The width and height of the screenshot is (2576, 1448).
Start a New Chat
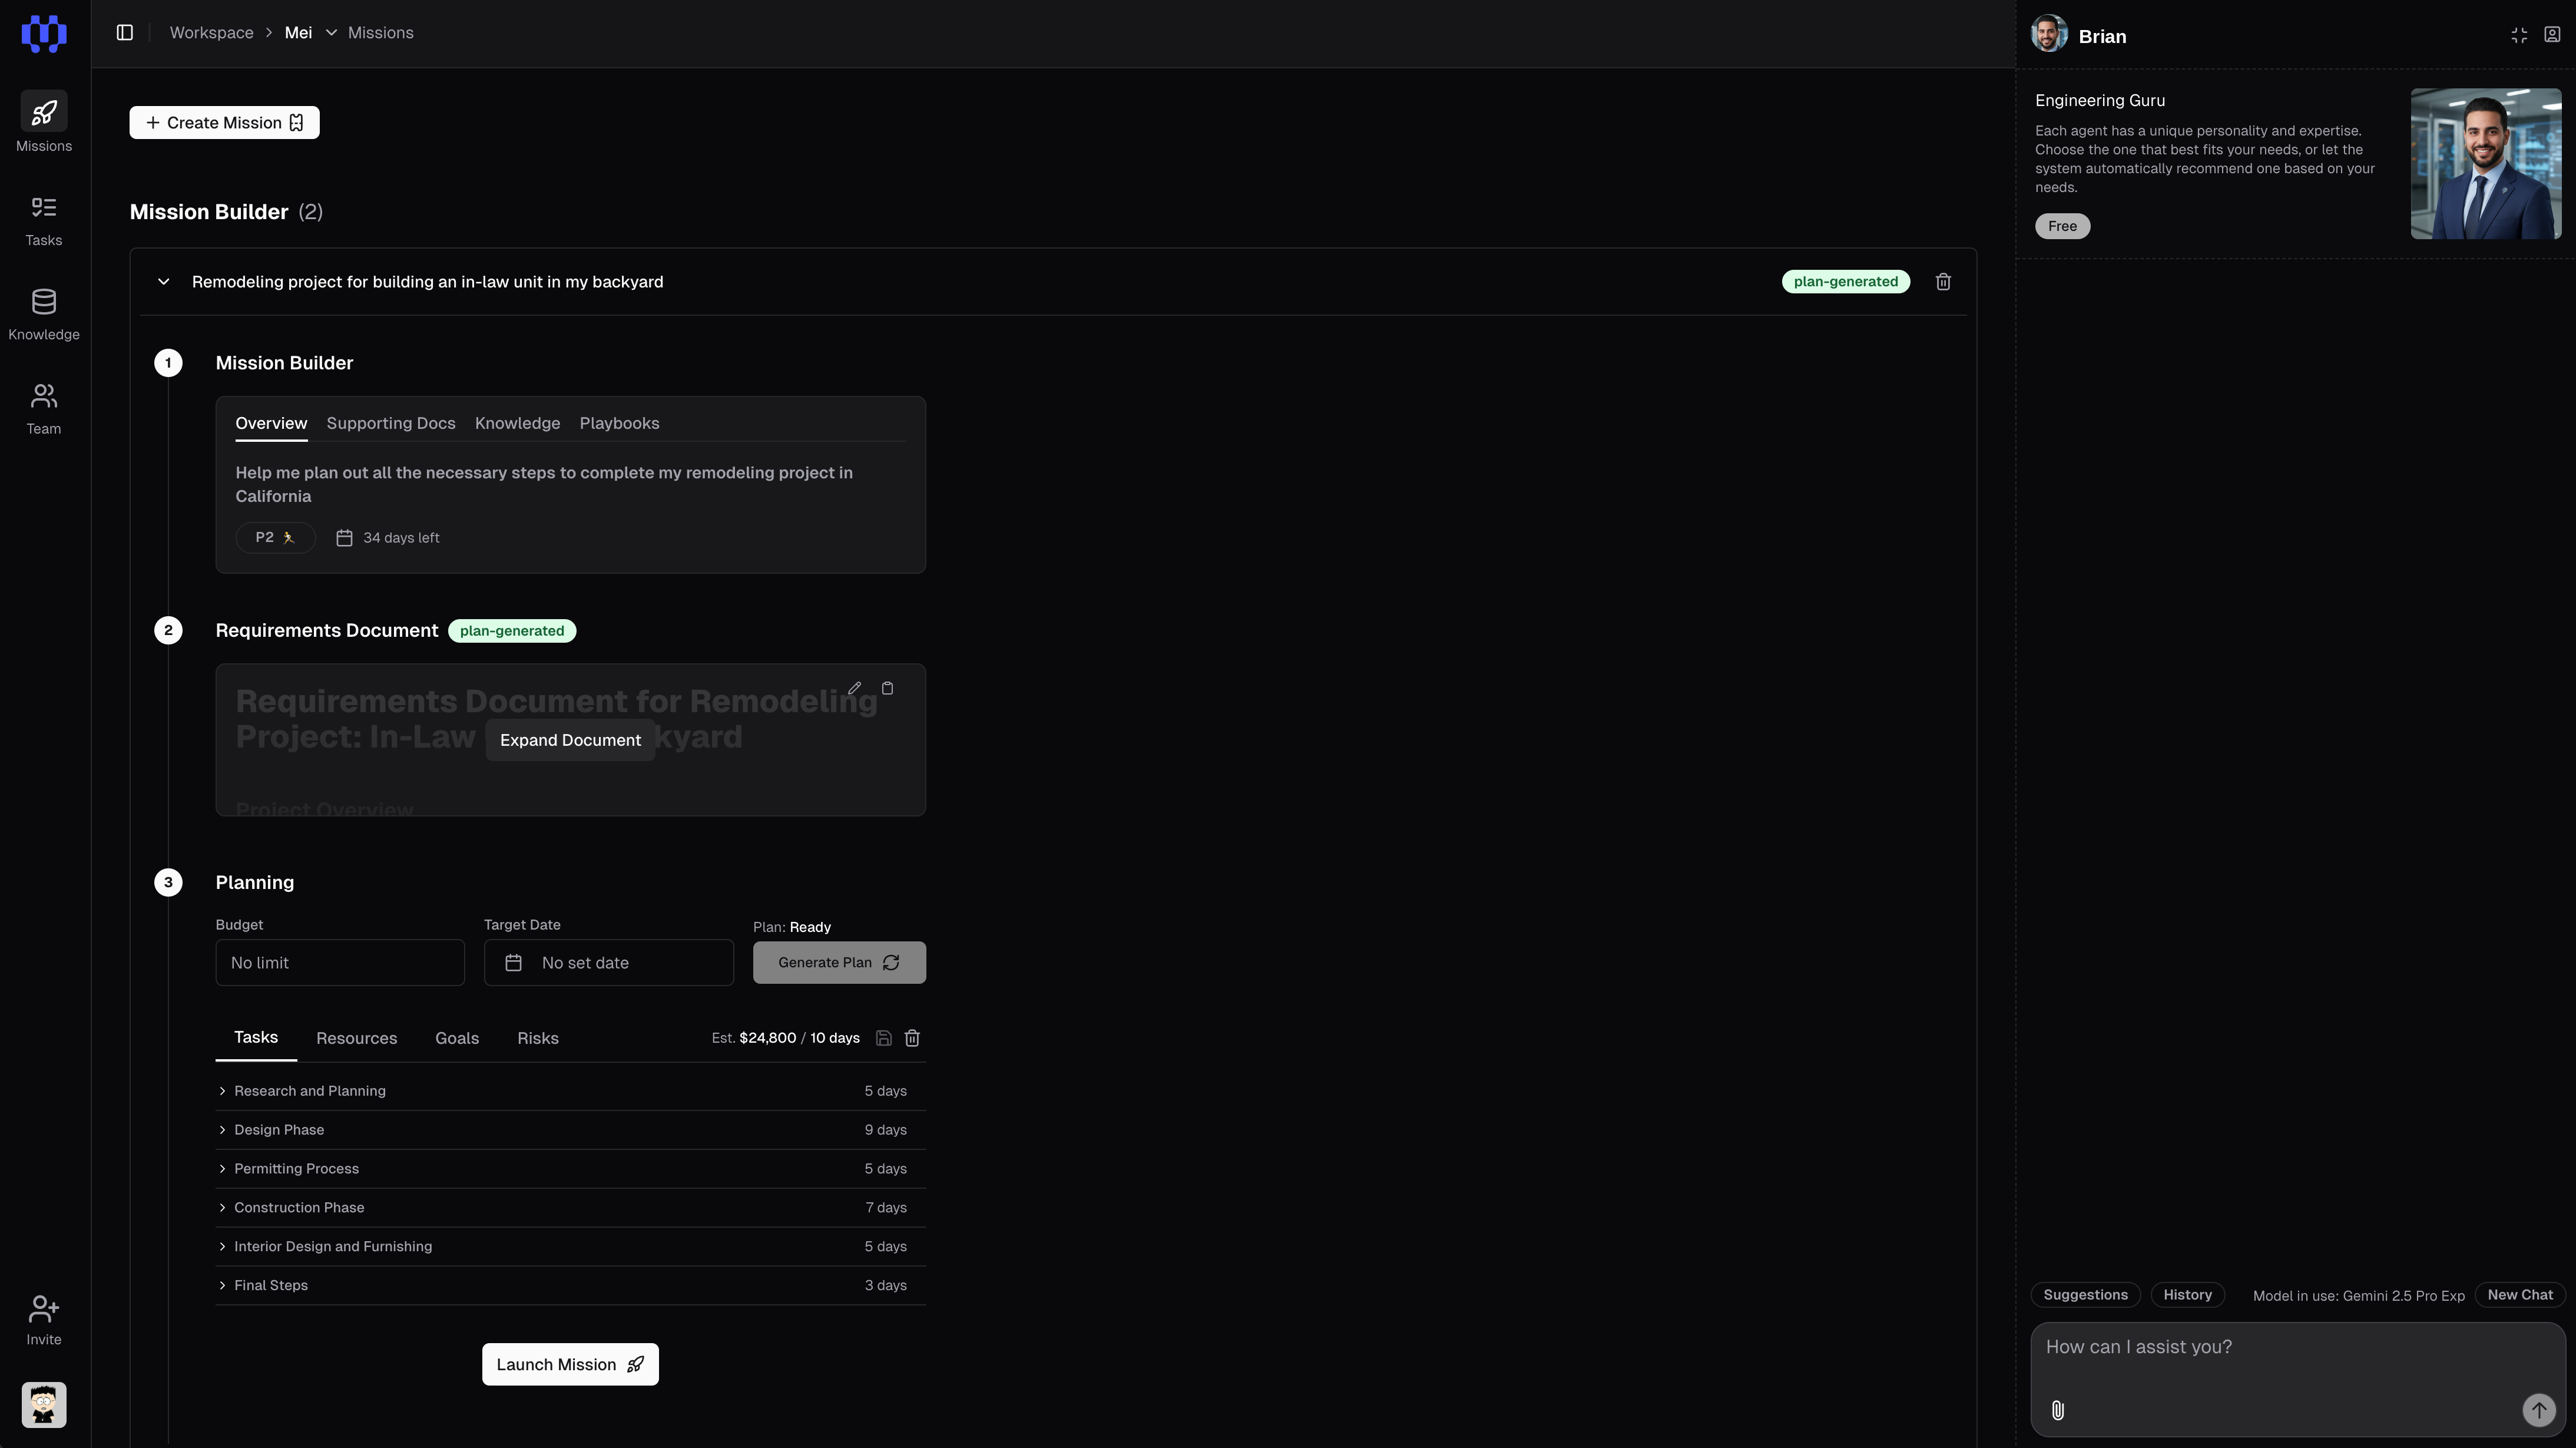pos(2520,1295)
